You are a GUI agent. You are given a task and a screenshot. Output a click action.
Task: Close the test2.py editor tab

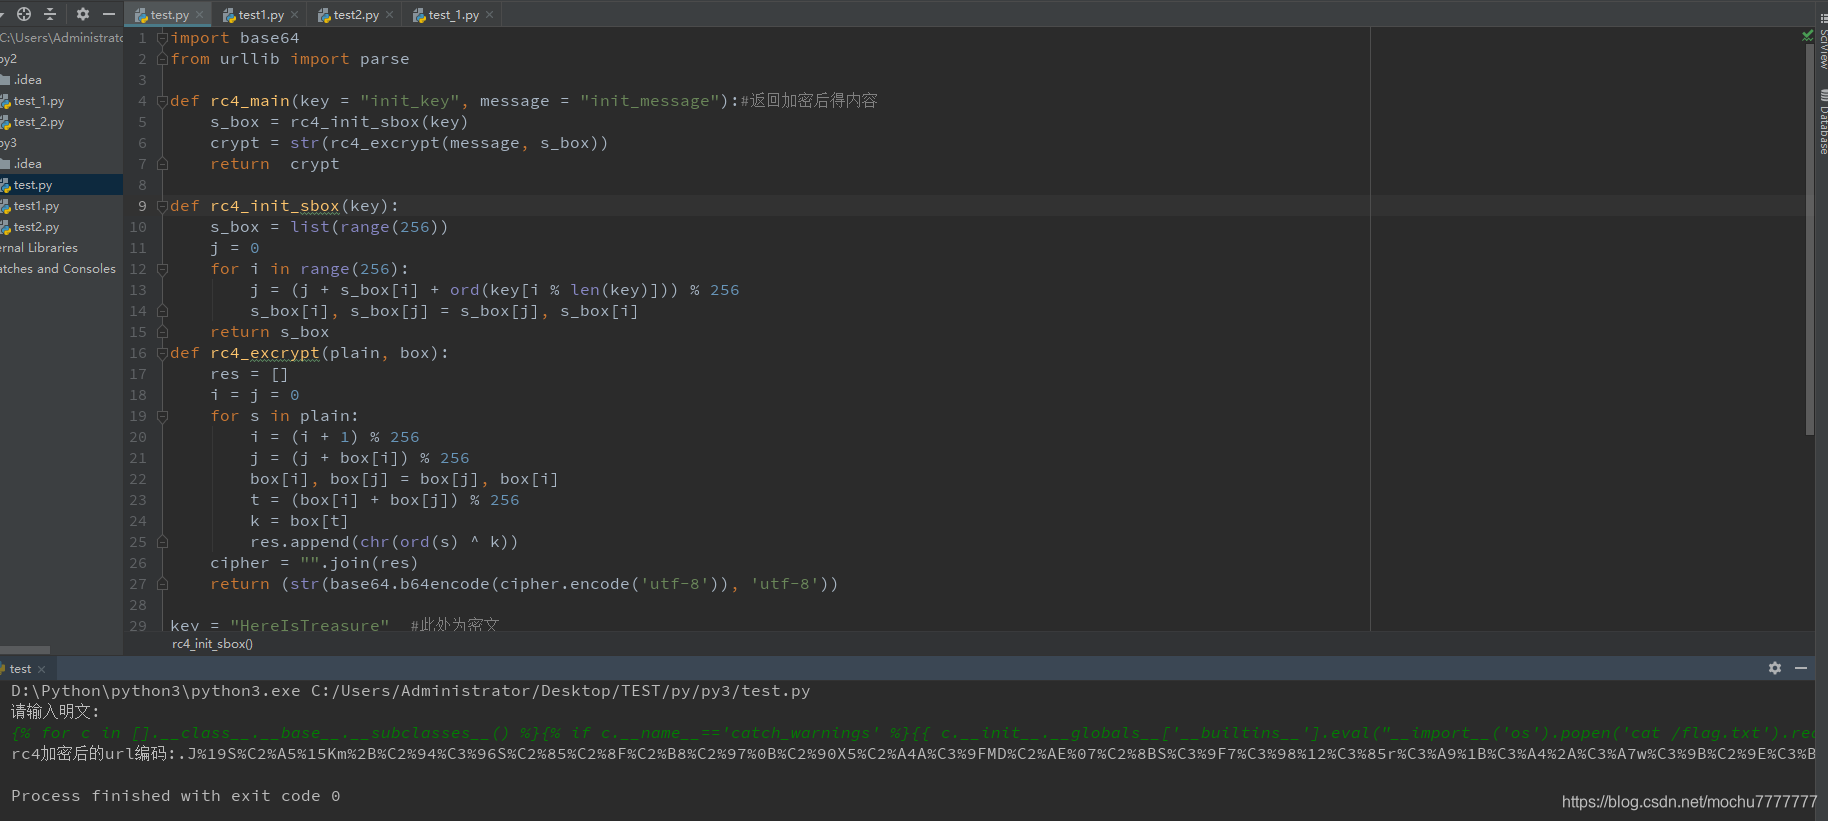click(390, 15)
